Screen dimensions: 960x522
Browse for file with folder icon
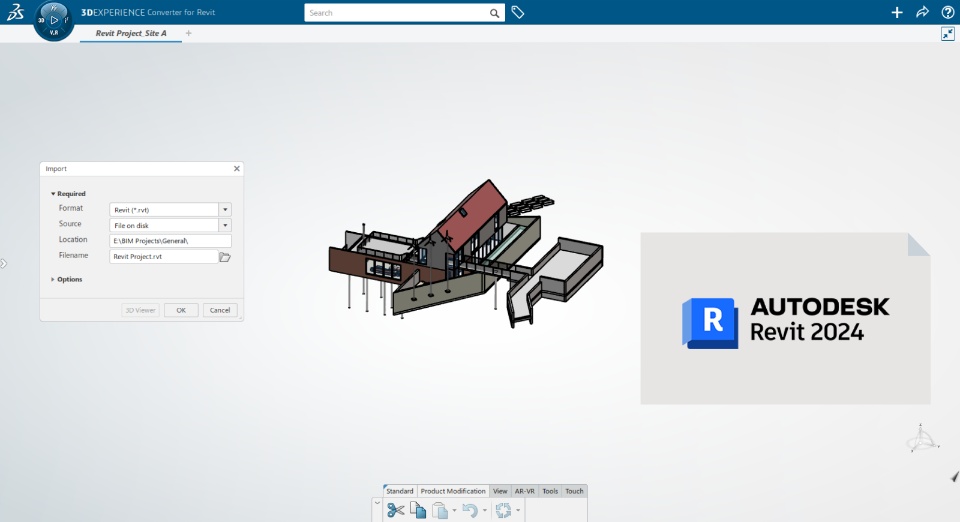tap(225, 257)
